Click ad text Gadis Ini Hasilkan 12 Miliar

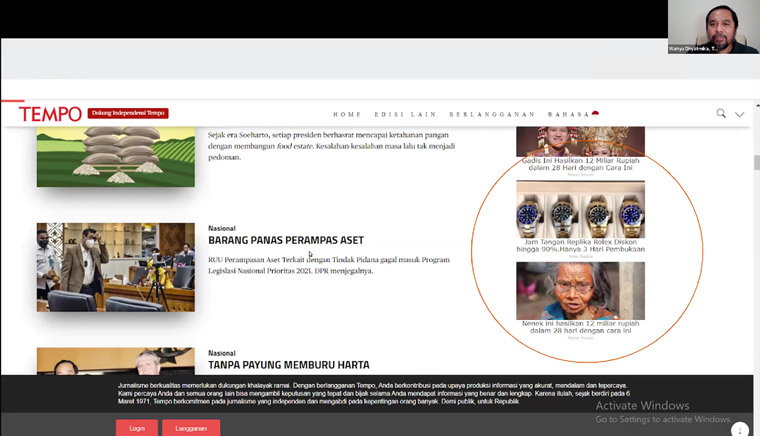581,164
